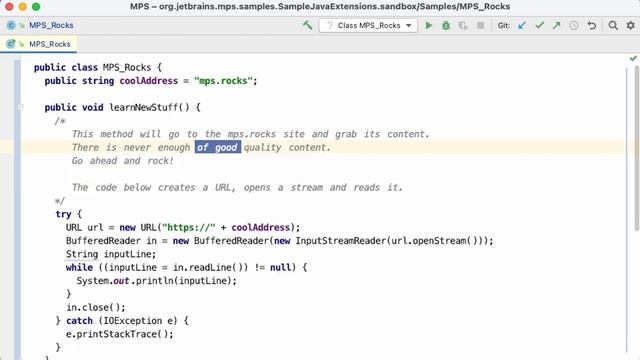Click the highlighted "of good" selection
Screen dimensions: 640x360
(218, 147)
